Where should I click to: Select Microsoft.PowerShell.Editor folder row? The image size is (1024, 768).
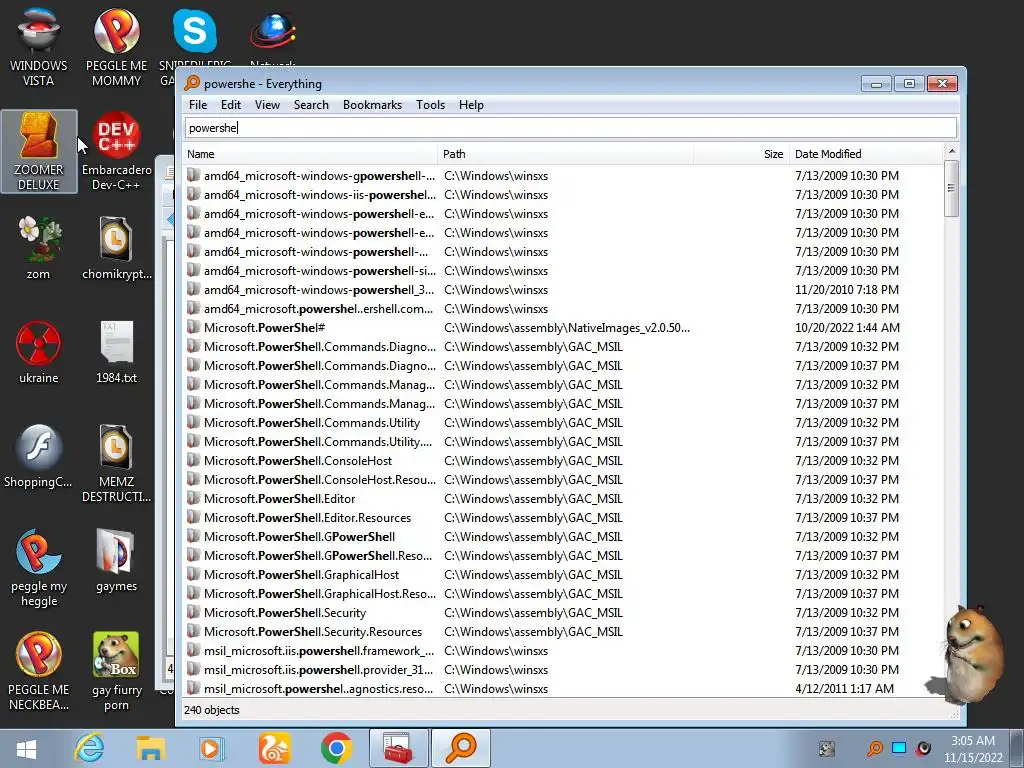coord(564,499)
